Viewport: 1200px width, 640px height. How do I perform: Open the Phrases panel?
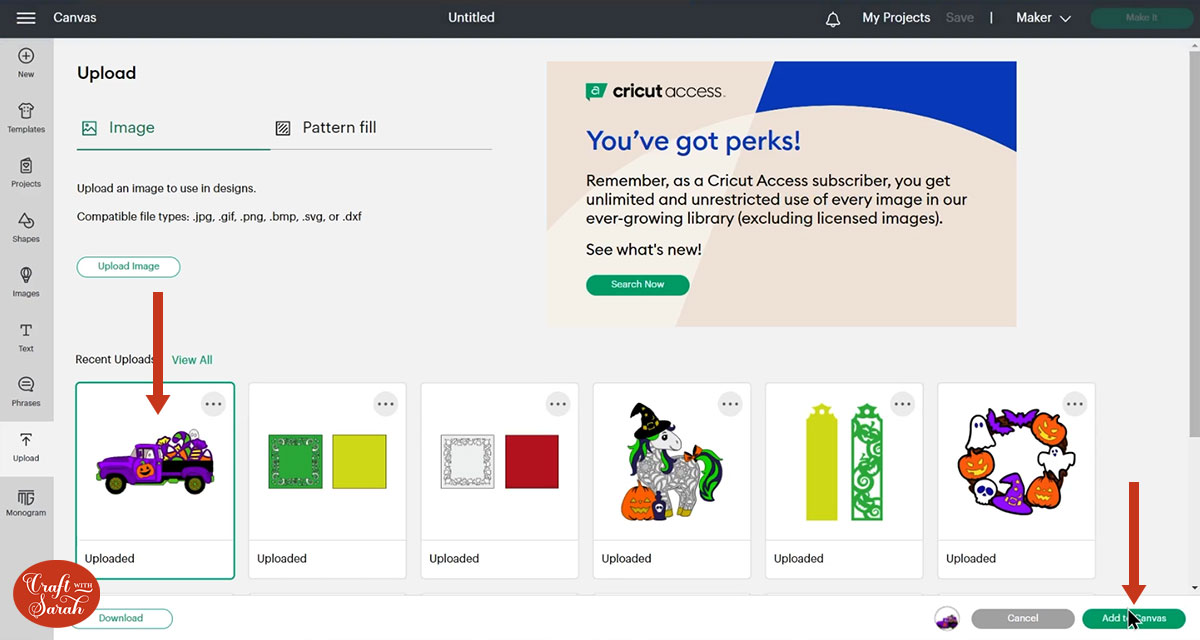tap(26, 391)
